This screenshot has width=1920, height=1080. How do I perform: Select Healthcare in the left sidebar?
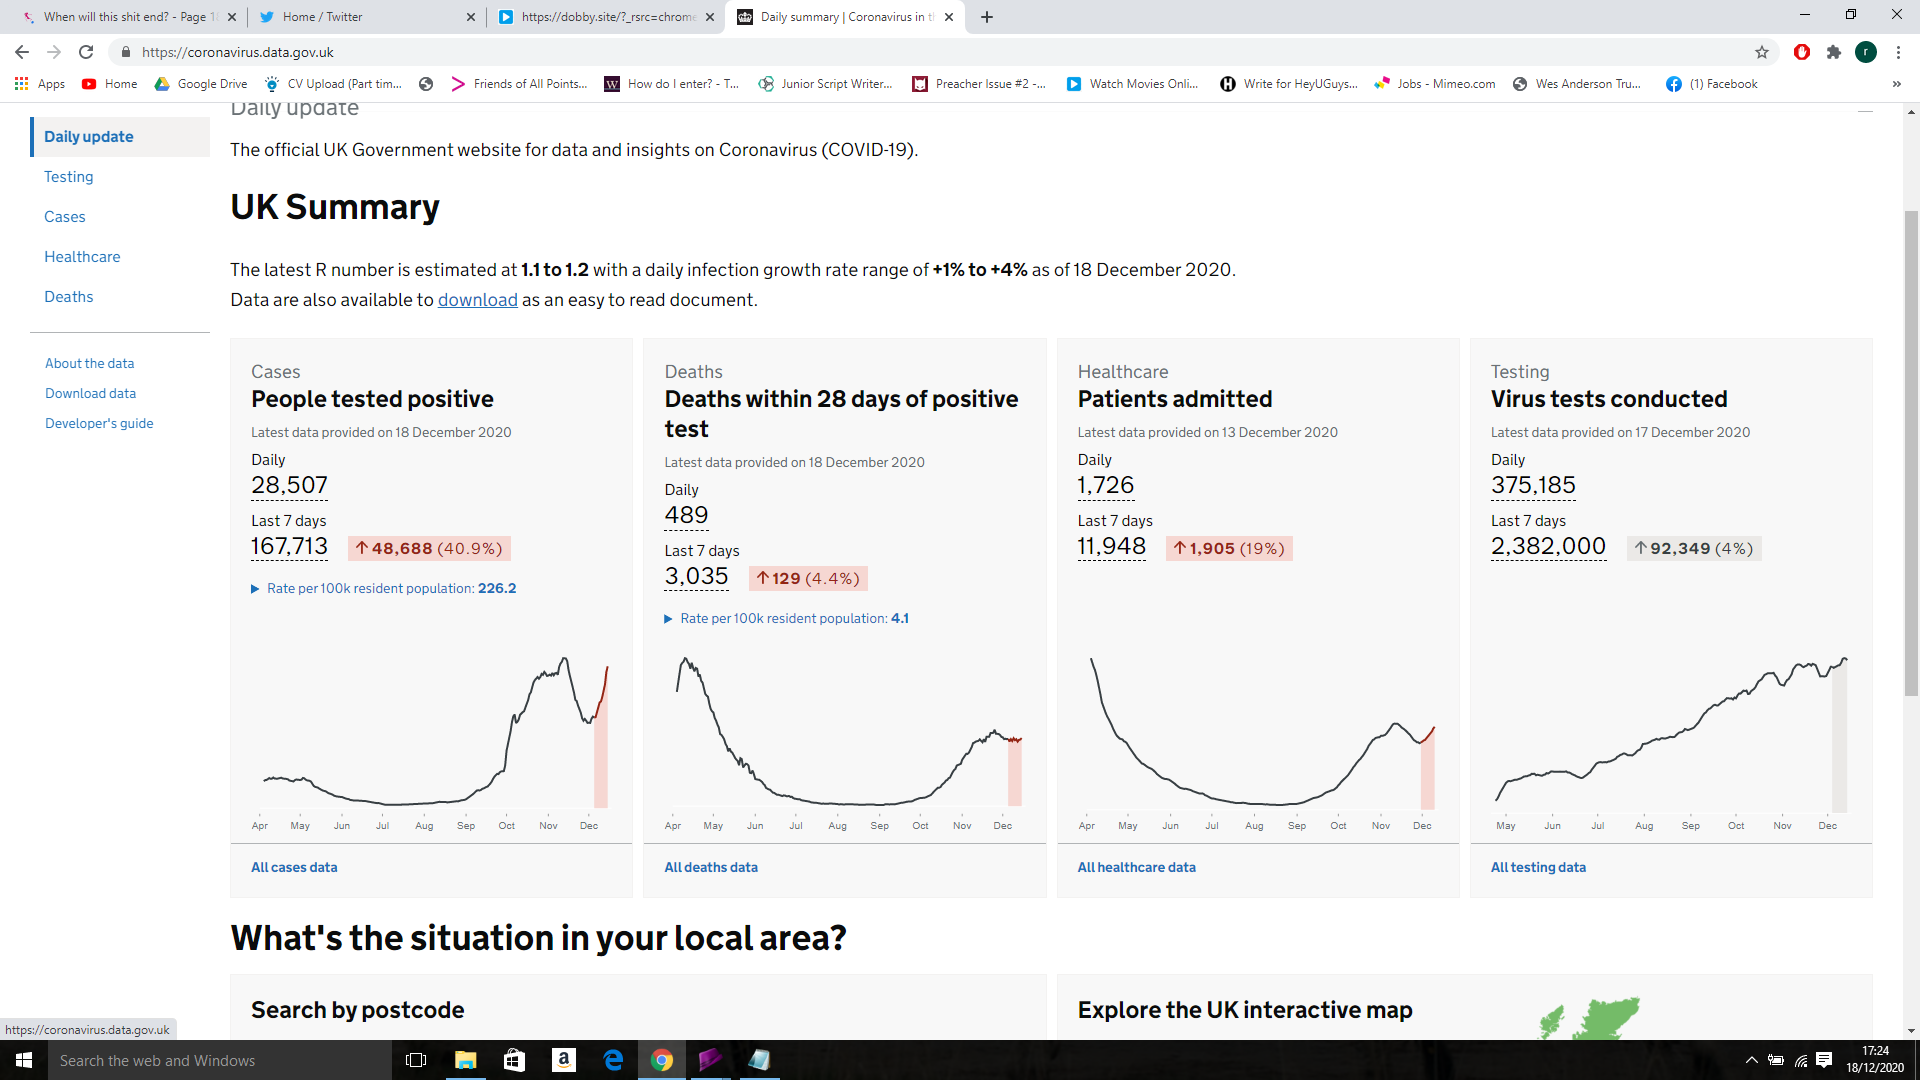(x=82, y=257)
